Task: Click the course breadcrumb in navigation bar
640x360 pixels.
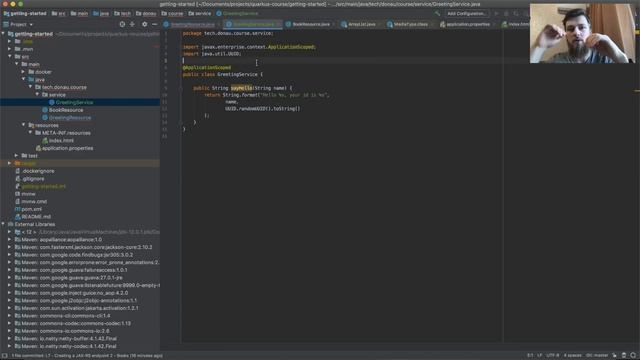Action: coord(172,13)
